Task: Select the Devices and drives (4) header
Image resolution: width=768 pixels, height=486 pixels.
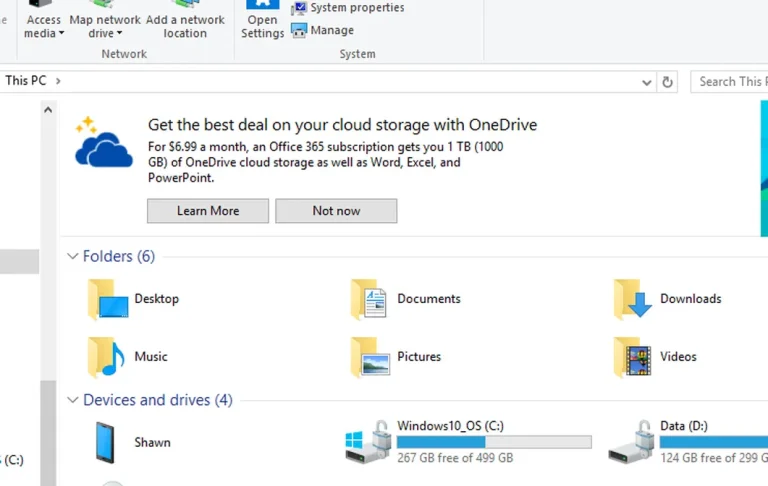Action: (x=158, y=400)
